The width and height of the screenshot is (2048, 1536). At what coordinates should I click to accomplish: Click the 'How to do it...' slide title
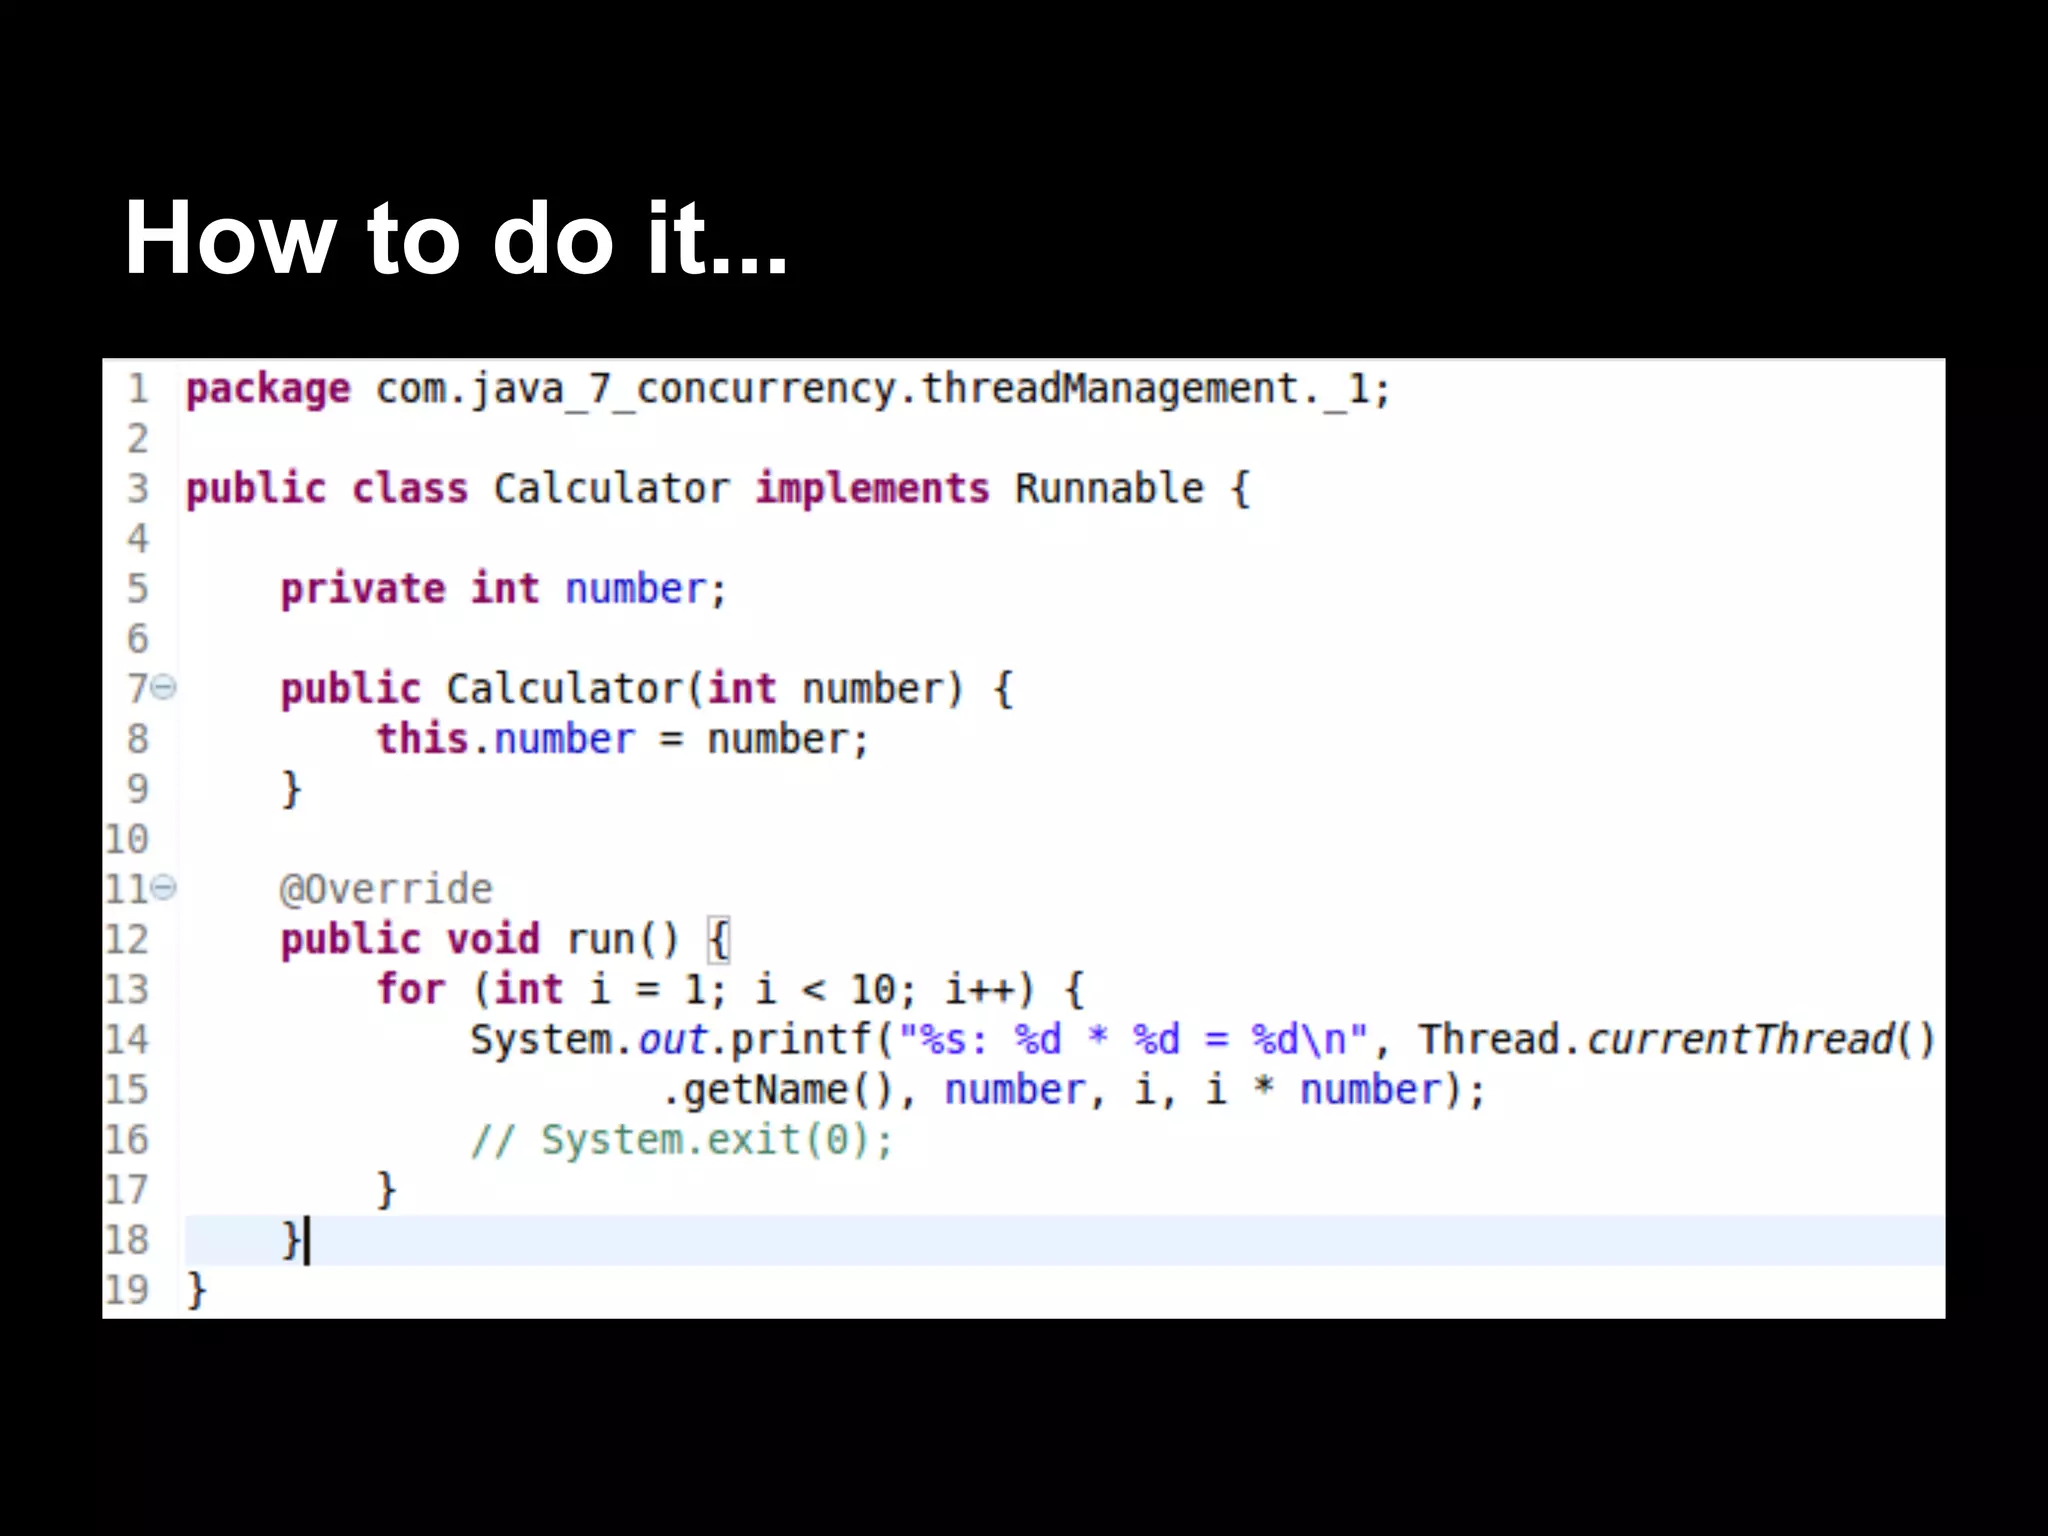click(456, 238)
